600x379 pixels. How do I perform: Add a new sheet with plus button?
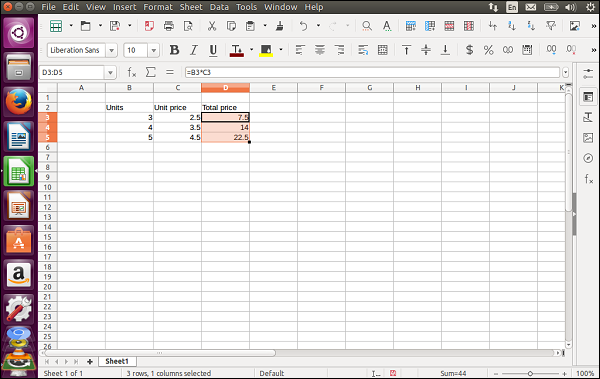[x=90, y=361]
